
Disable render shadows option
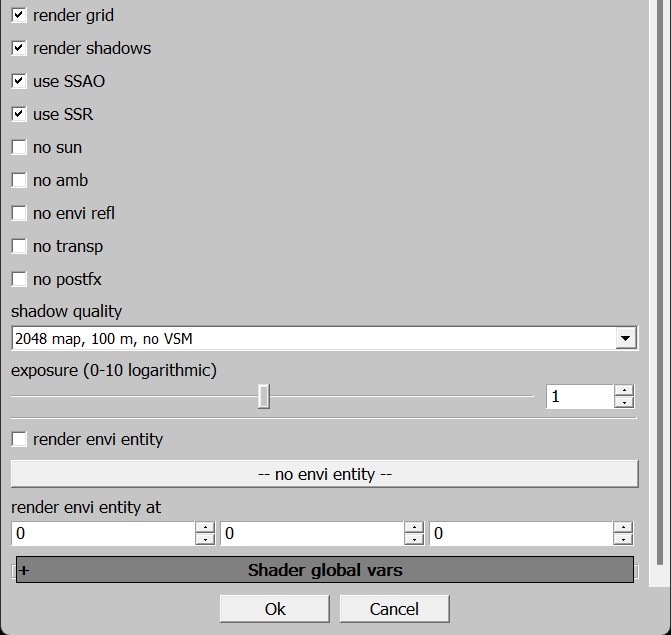(19, 48)
